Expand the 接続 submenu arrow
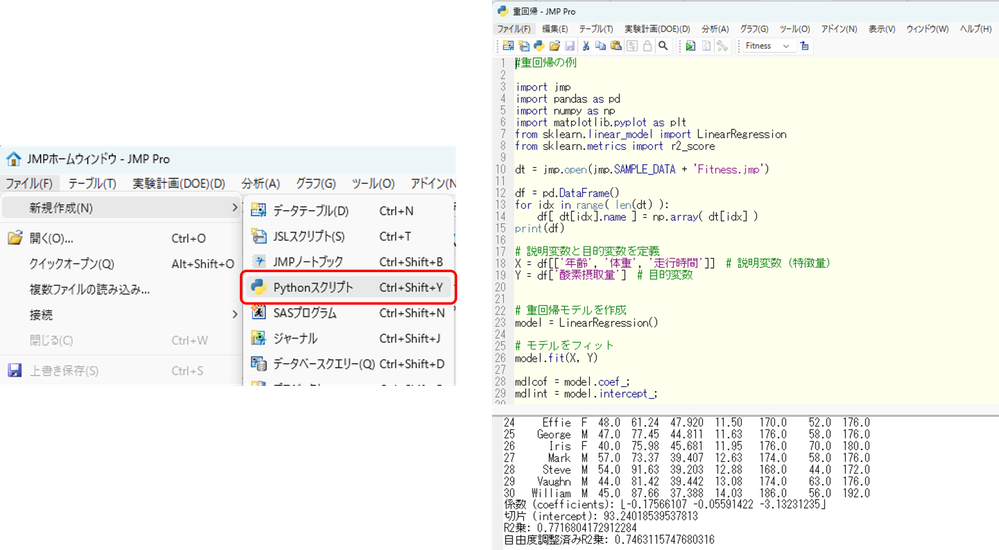Viewport: 999px width, 550px height. (x=234, y=314)
